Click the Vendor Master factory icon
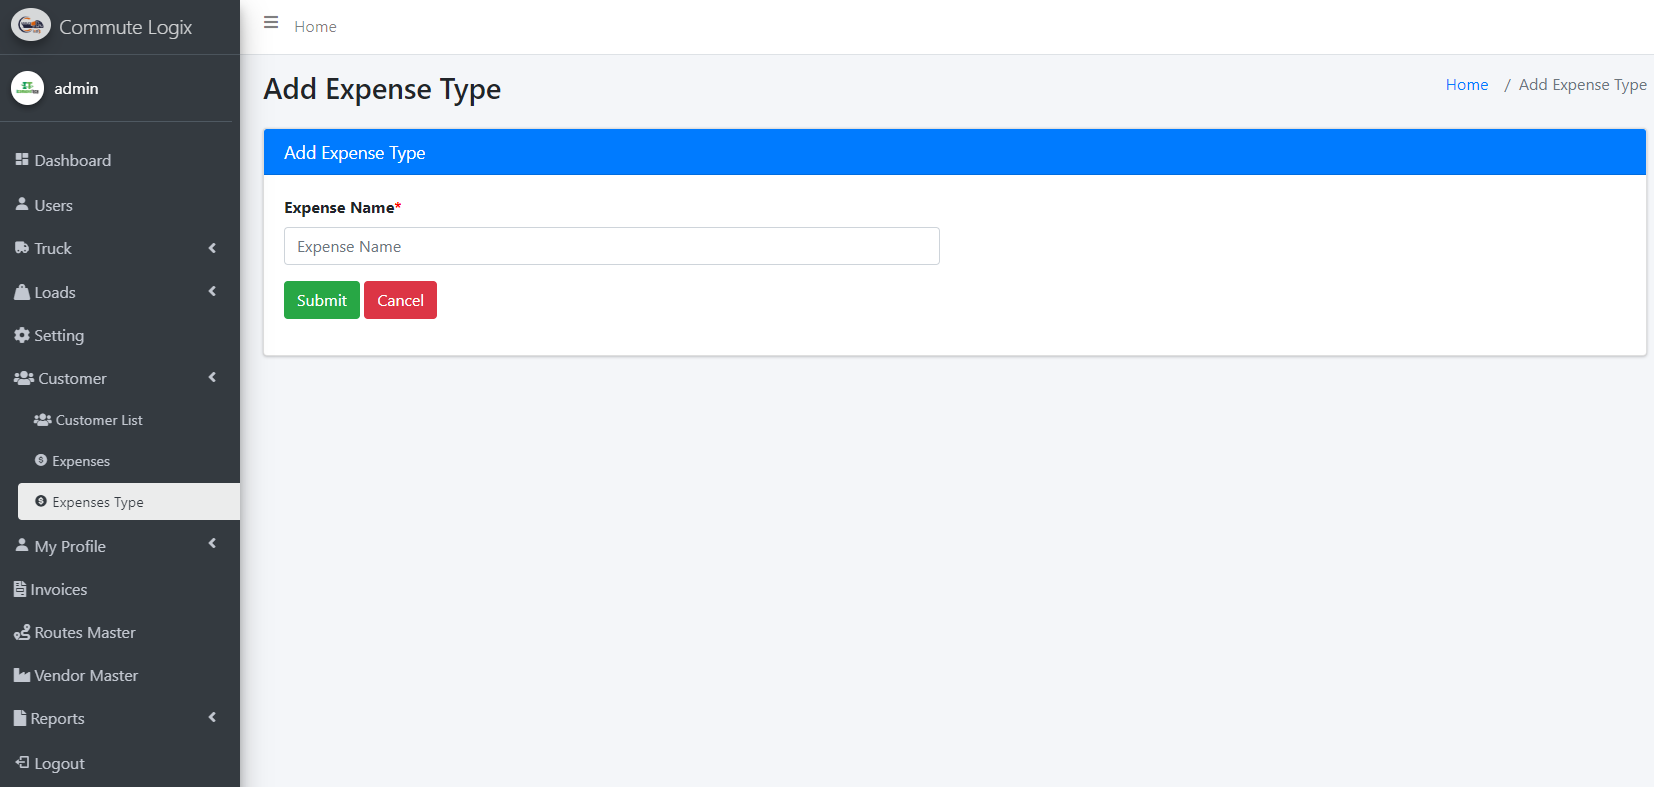This screenshot has height=787, width=1654. [22, 675]
